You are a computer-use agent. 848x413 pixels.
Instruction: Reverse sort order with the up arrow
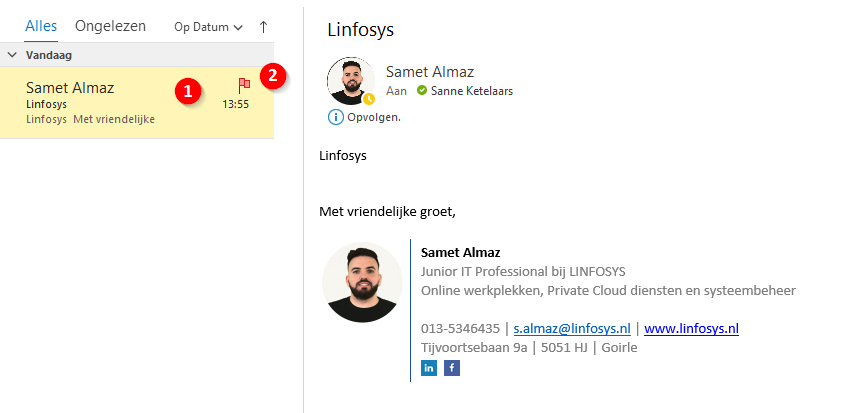click(x=263, y=28)
